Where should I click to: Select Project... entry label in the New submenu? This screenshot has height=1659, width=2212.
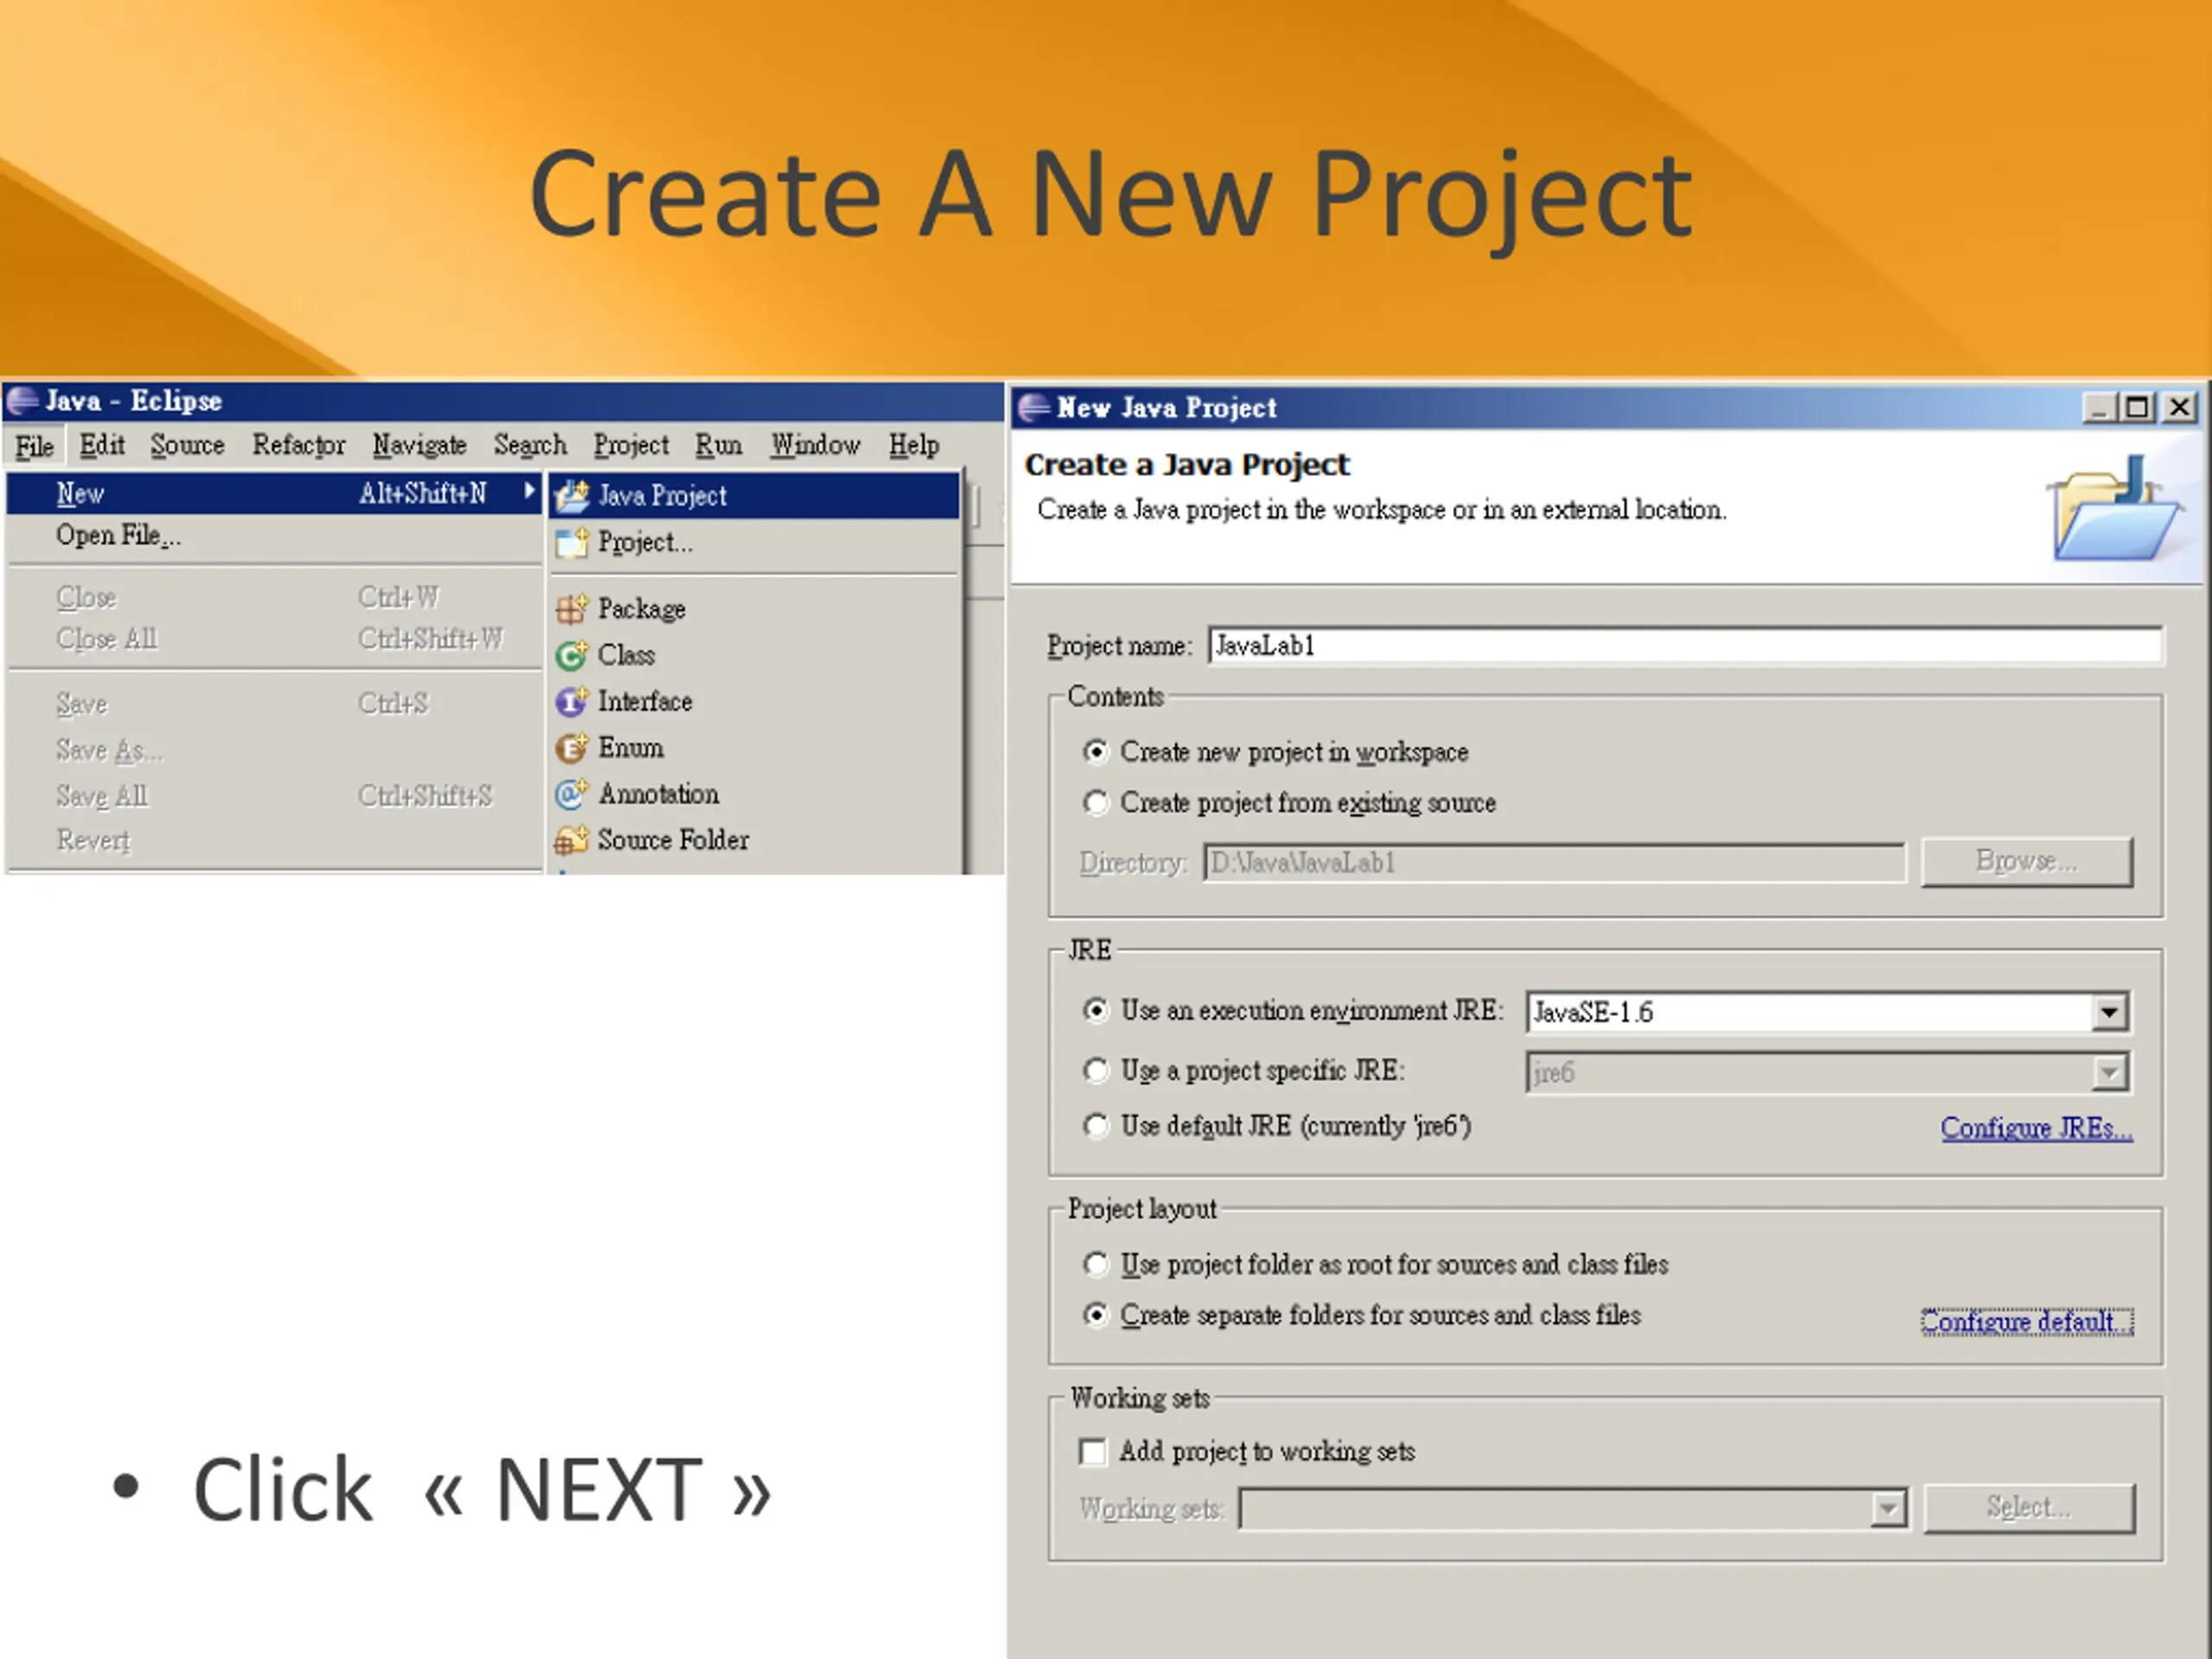click(645, 543)
